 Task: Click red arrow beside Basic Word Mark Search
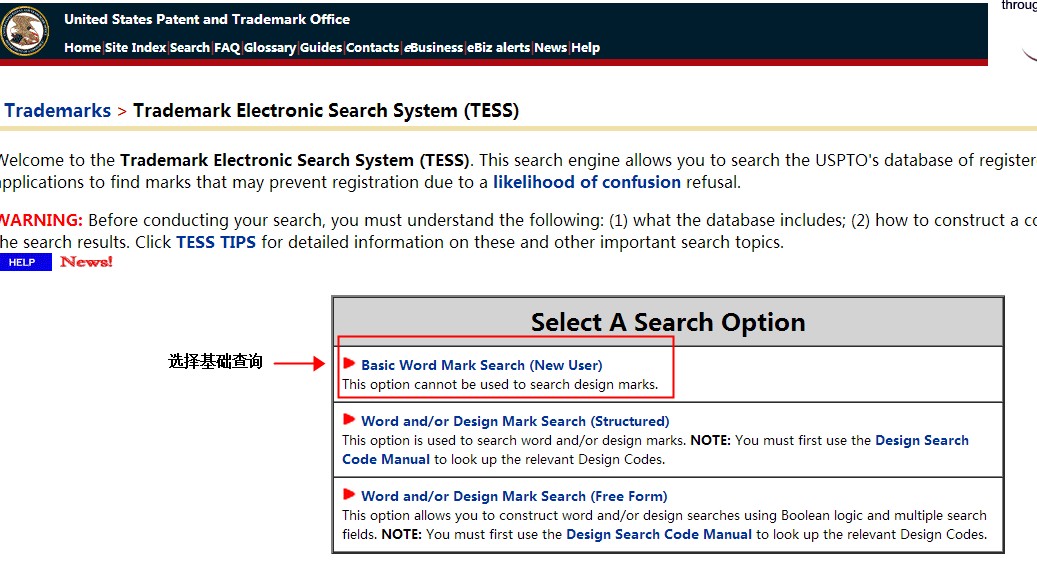coord(349,364)
